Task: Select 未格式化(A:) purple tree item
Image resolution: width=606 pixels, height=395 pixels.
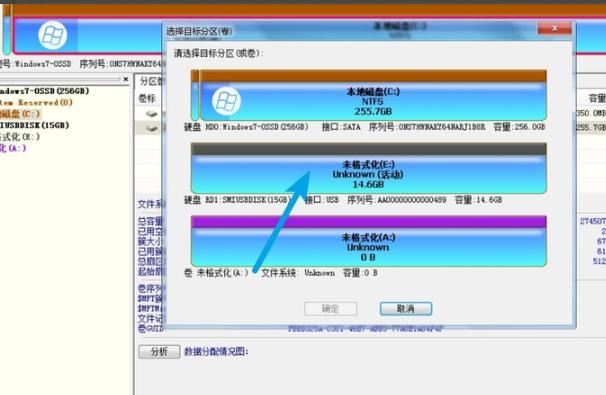Action: (13, 148)
